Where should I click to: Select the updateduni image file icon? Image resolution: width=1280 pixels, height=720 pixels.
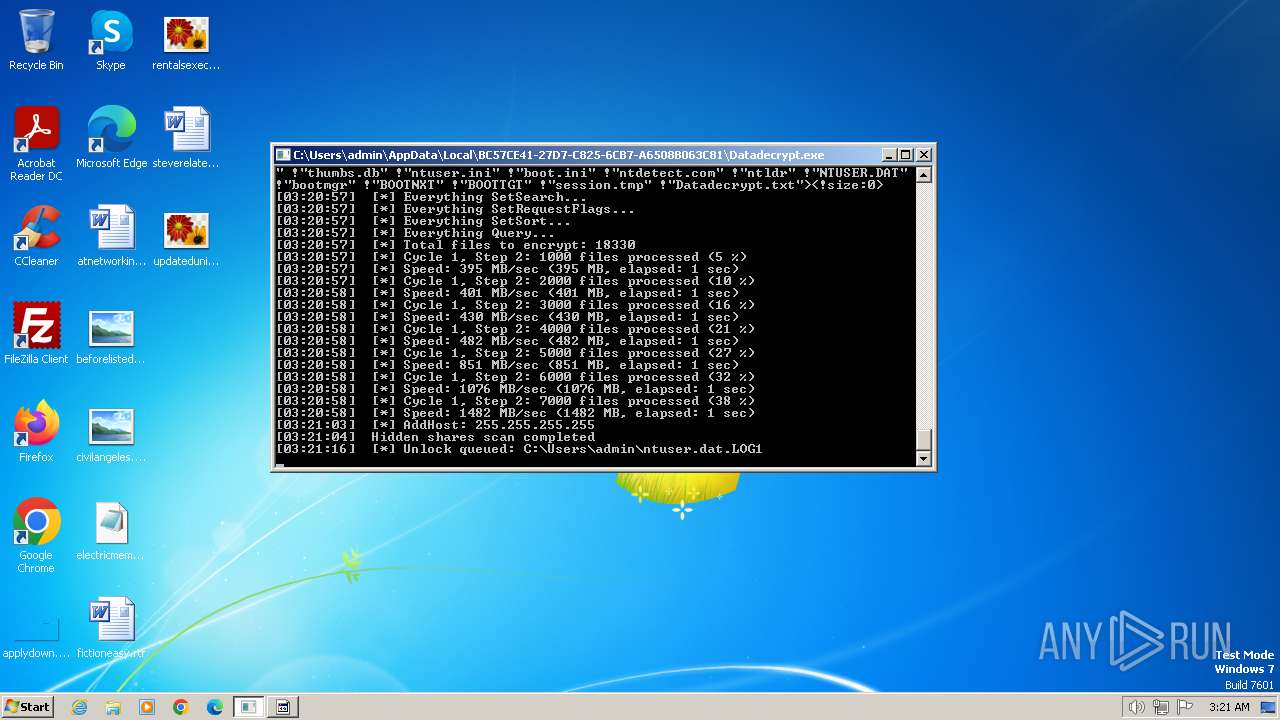point(186,236)
